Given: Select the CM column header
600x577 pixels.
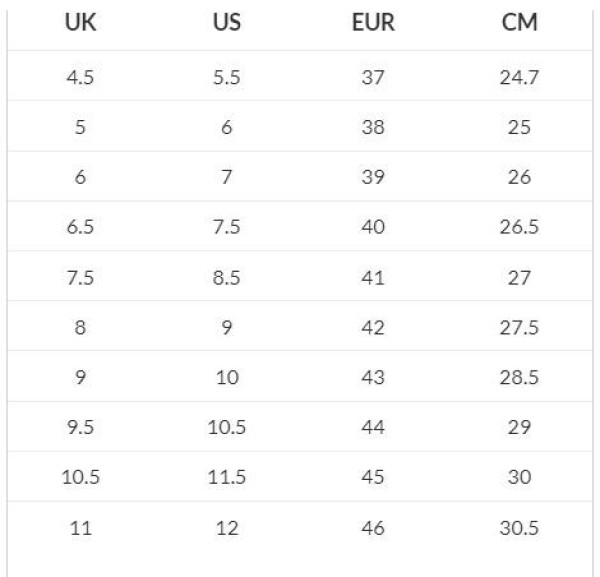Looking at the screenshot, I should click(x=520, y=23).
